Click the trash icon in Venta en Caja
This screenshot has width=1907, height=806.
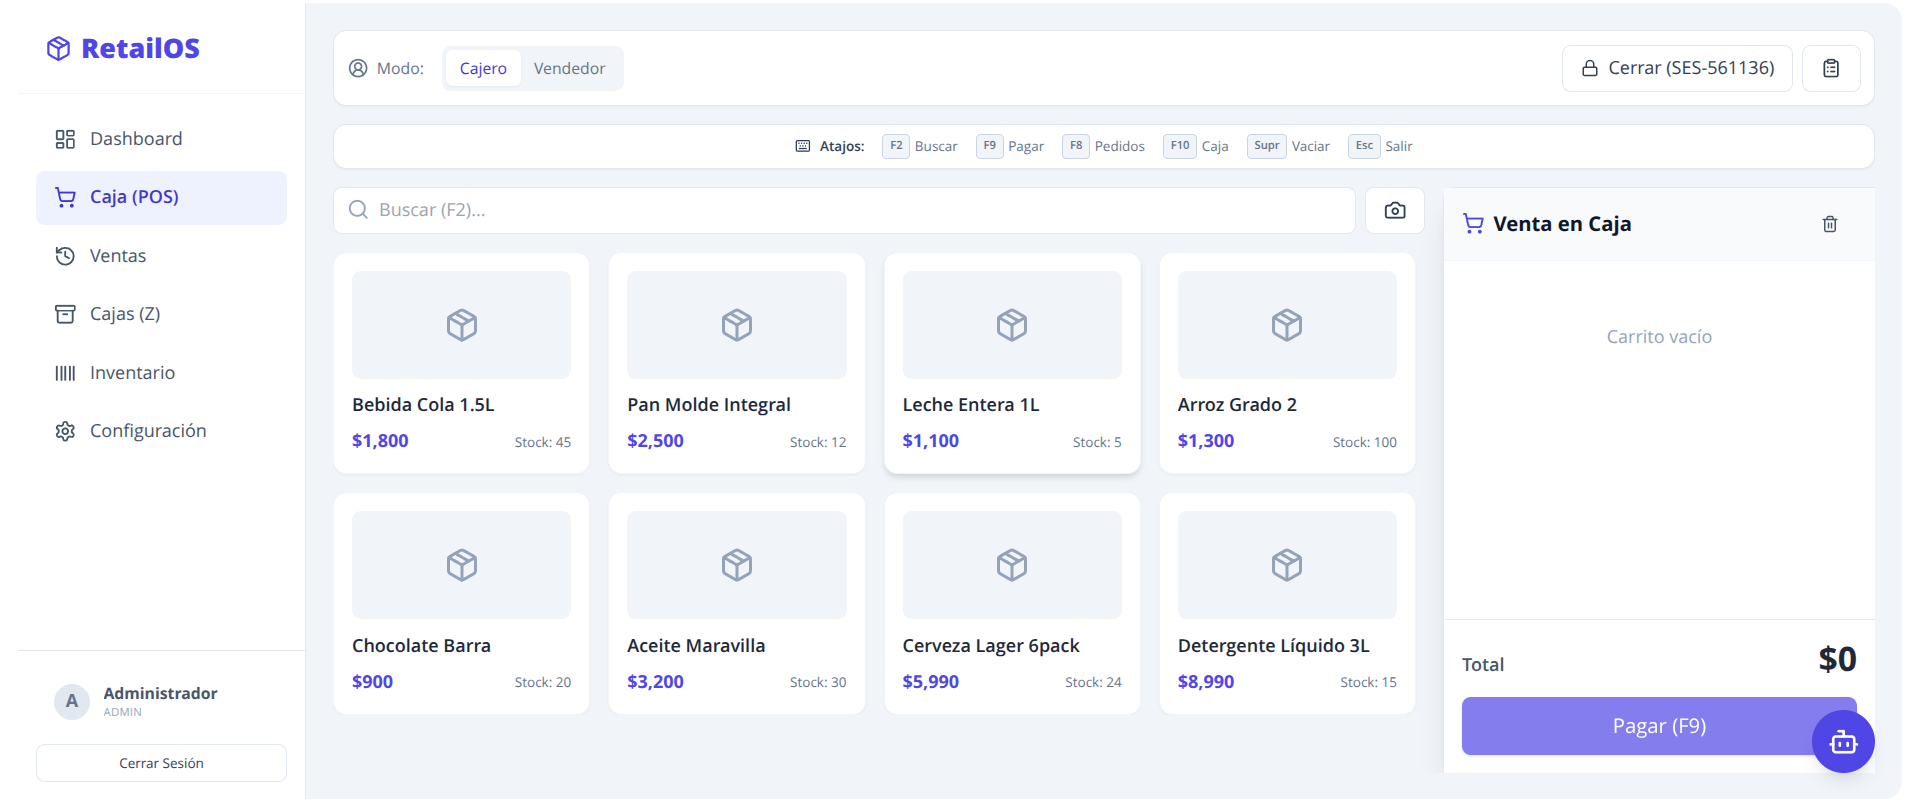coord(1829,224)
